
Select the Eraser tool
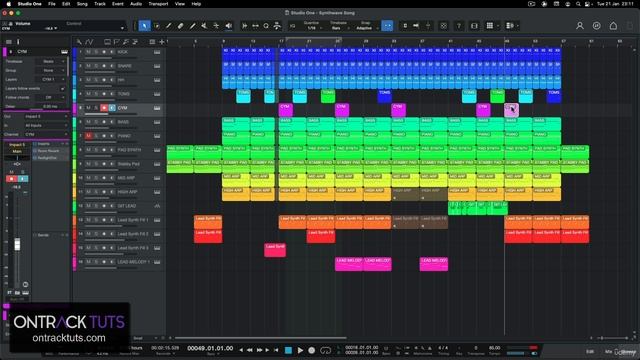tap(180, 26)
